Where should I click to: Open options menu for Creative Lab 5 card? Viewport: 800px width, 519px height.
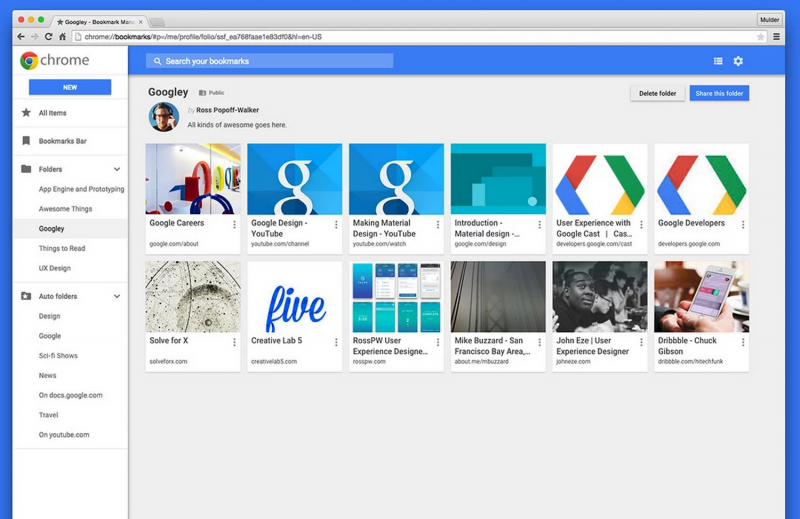(336, 342)
